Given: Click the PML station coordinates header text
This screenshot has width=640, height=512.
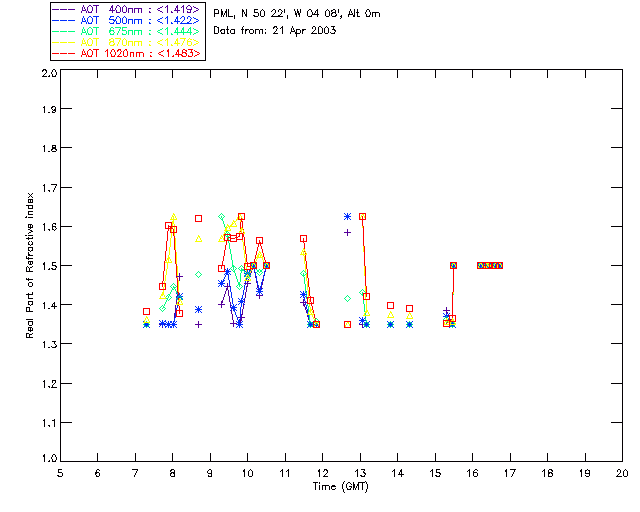Looking at the screenshot, I should [x=297, y=14].
